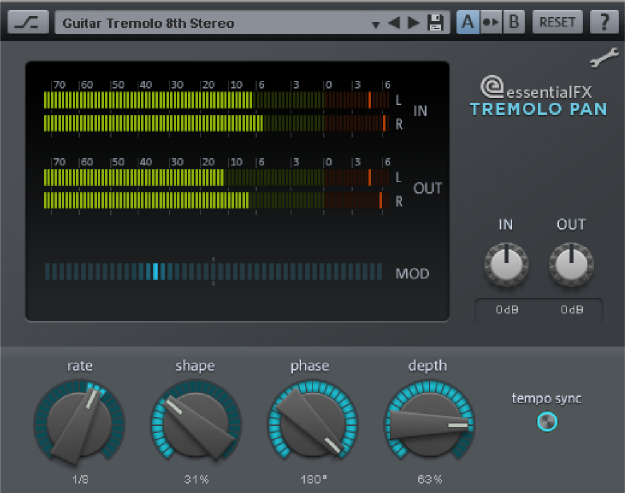Load the next preset

click(x=414, y=23)
